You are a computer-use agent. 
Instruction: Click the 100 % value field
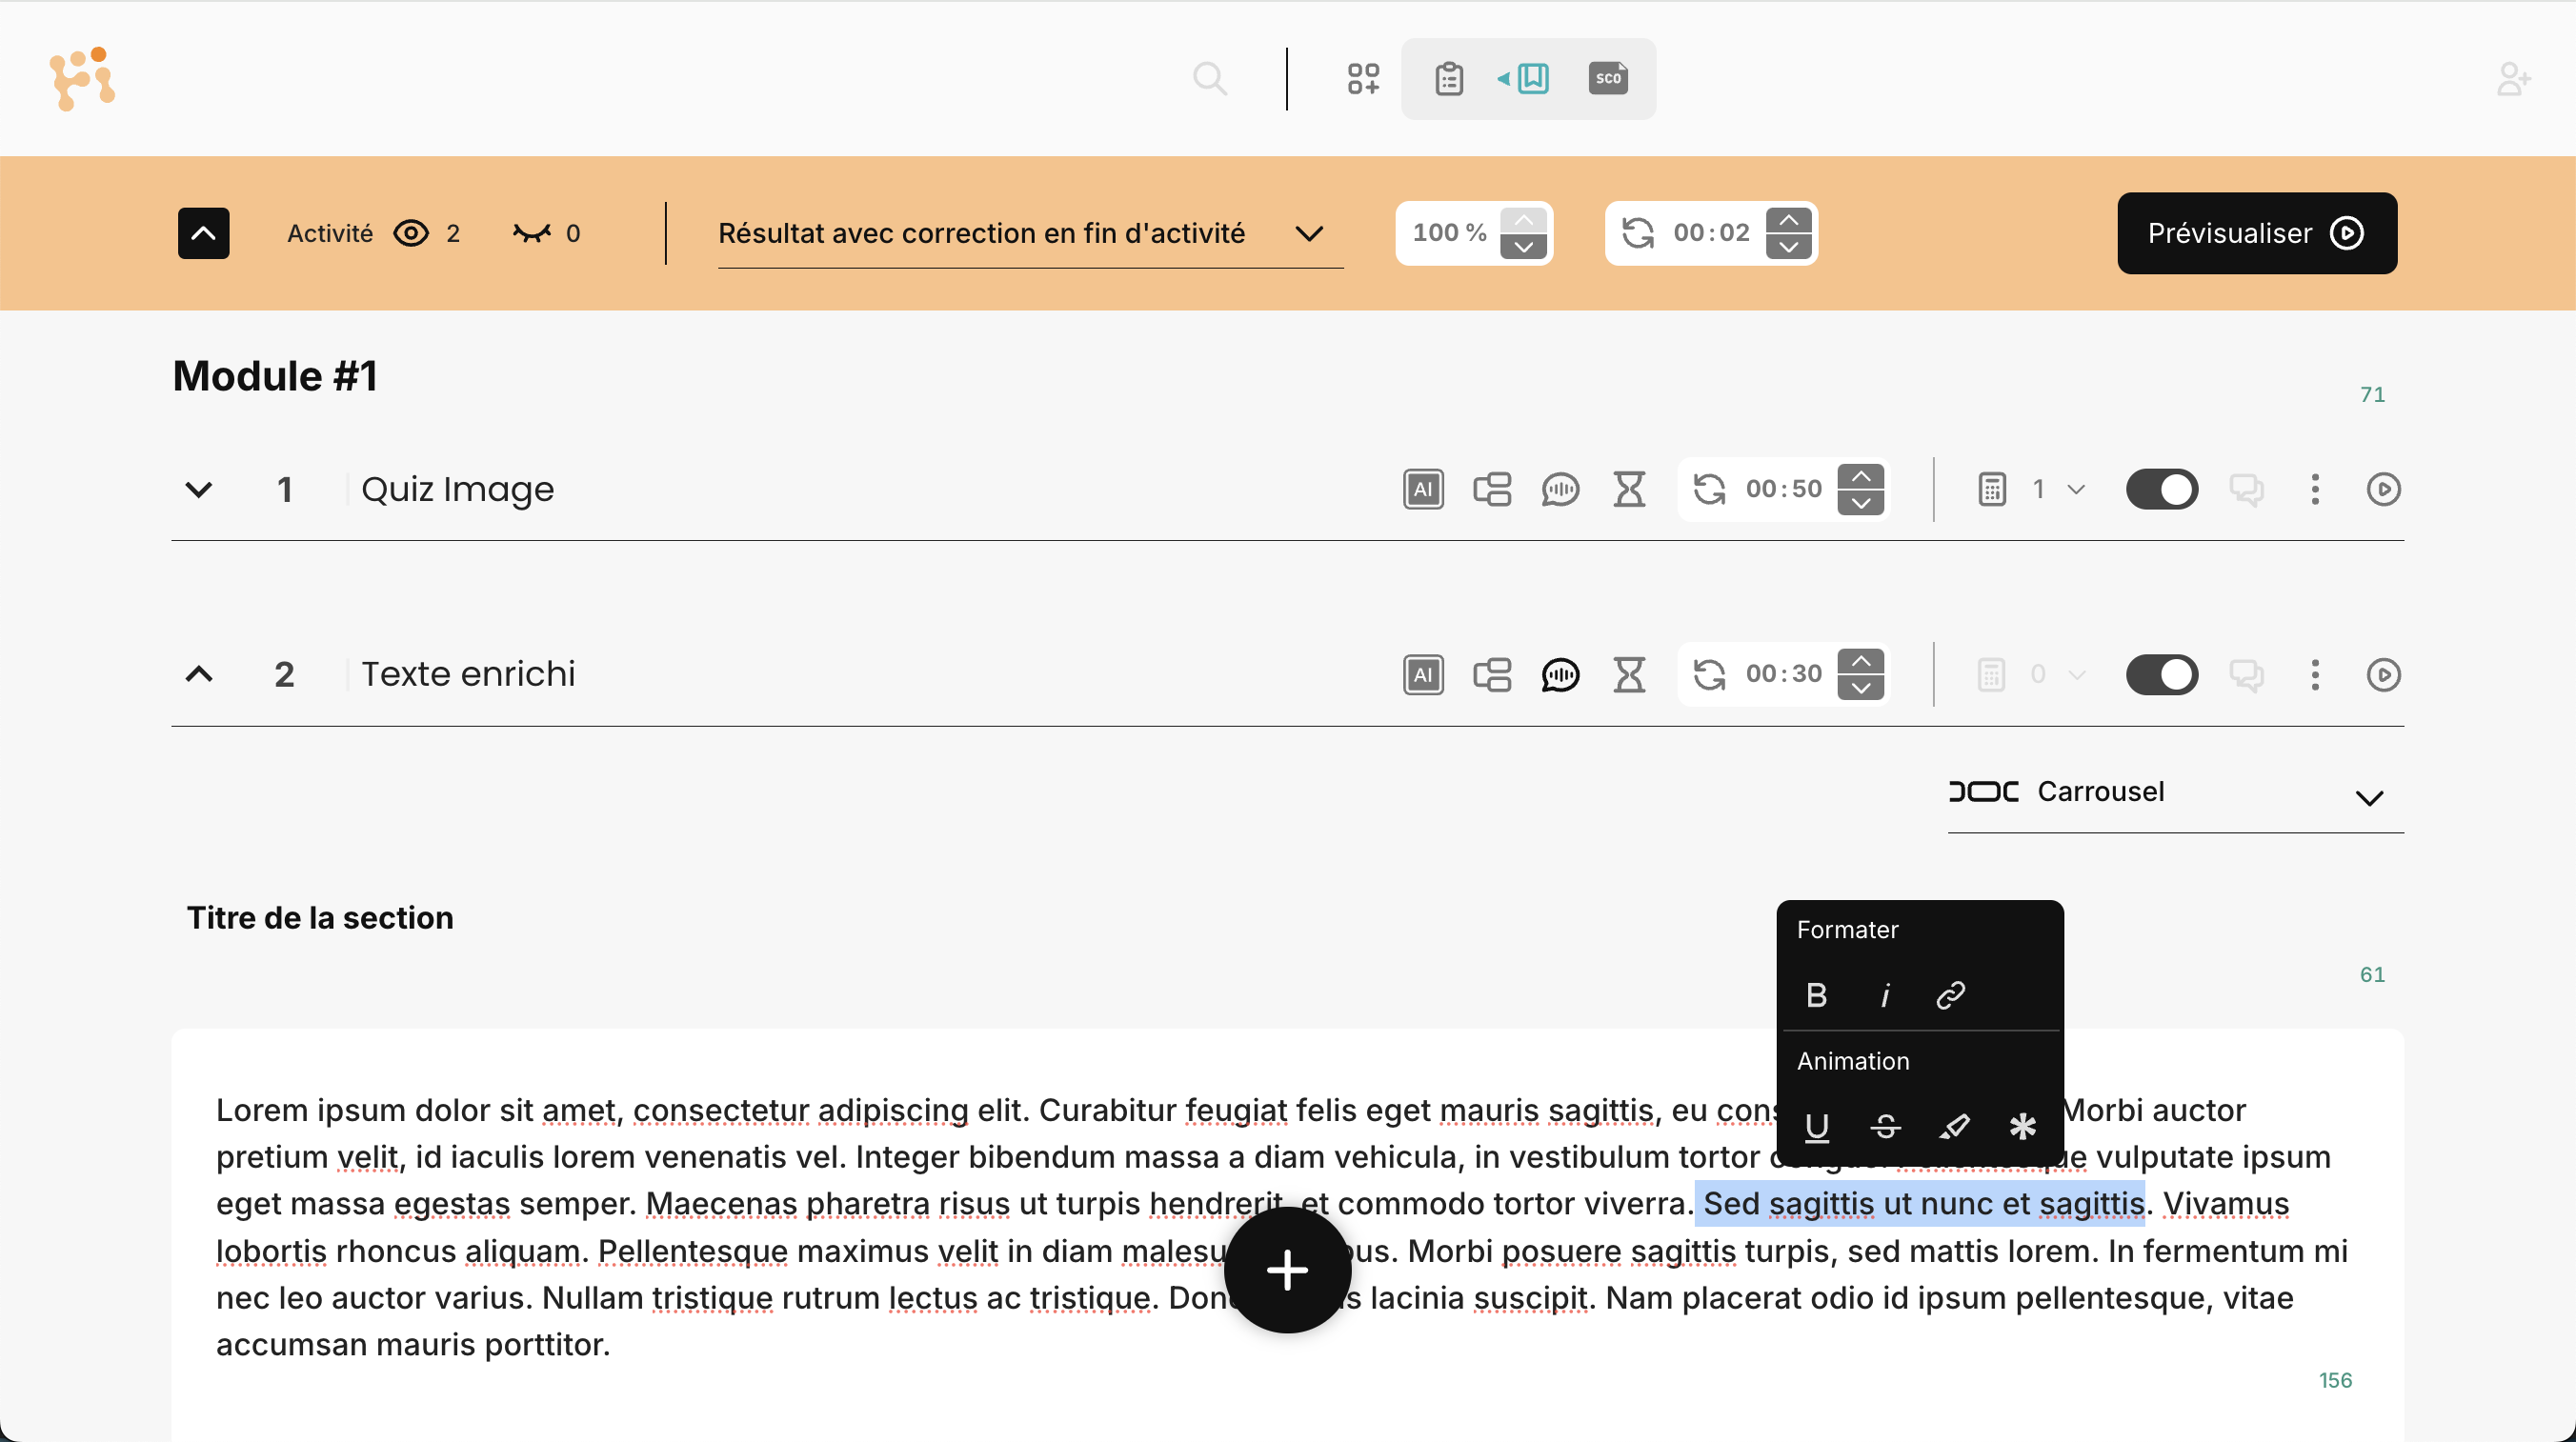coord(1449,233)
